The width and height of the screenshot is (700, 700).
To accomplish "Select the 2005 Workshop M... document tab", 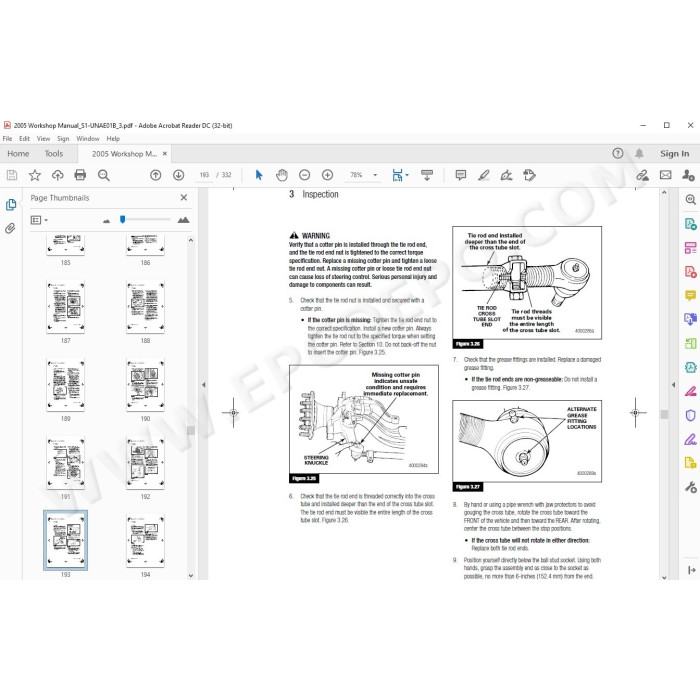I will [124, 154].
